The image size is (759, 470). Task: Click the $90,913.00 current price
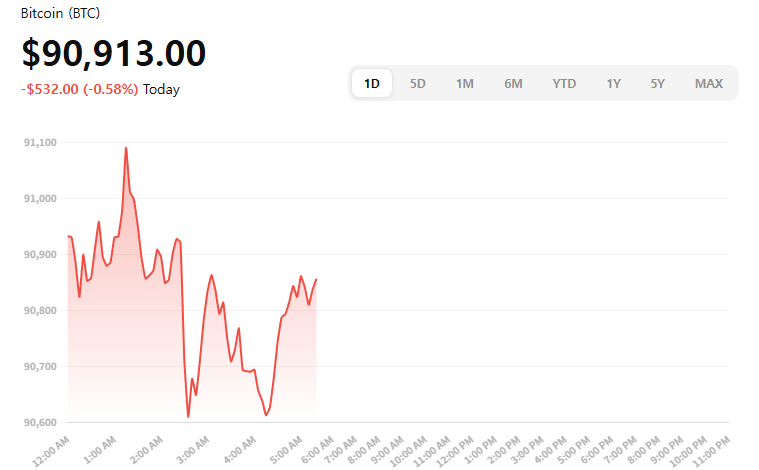click(x=113, y=53)
